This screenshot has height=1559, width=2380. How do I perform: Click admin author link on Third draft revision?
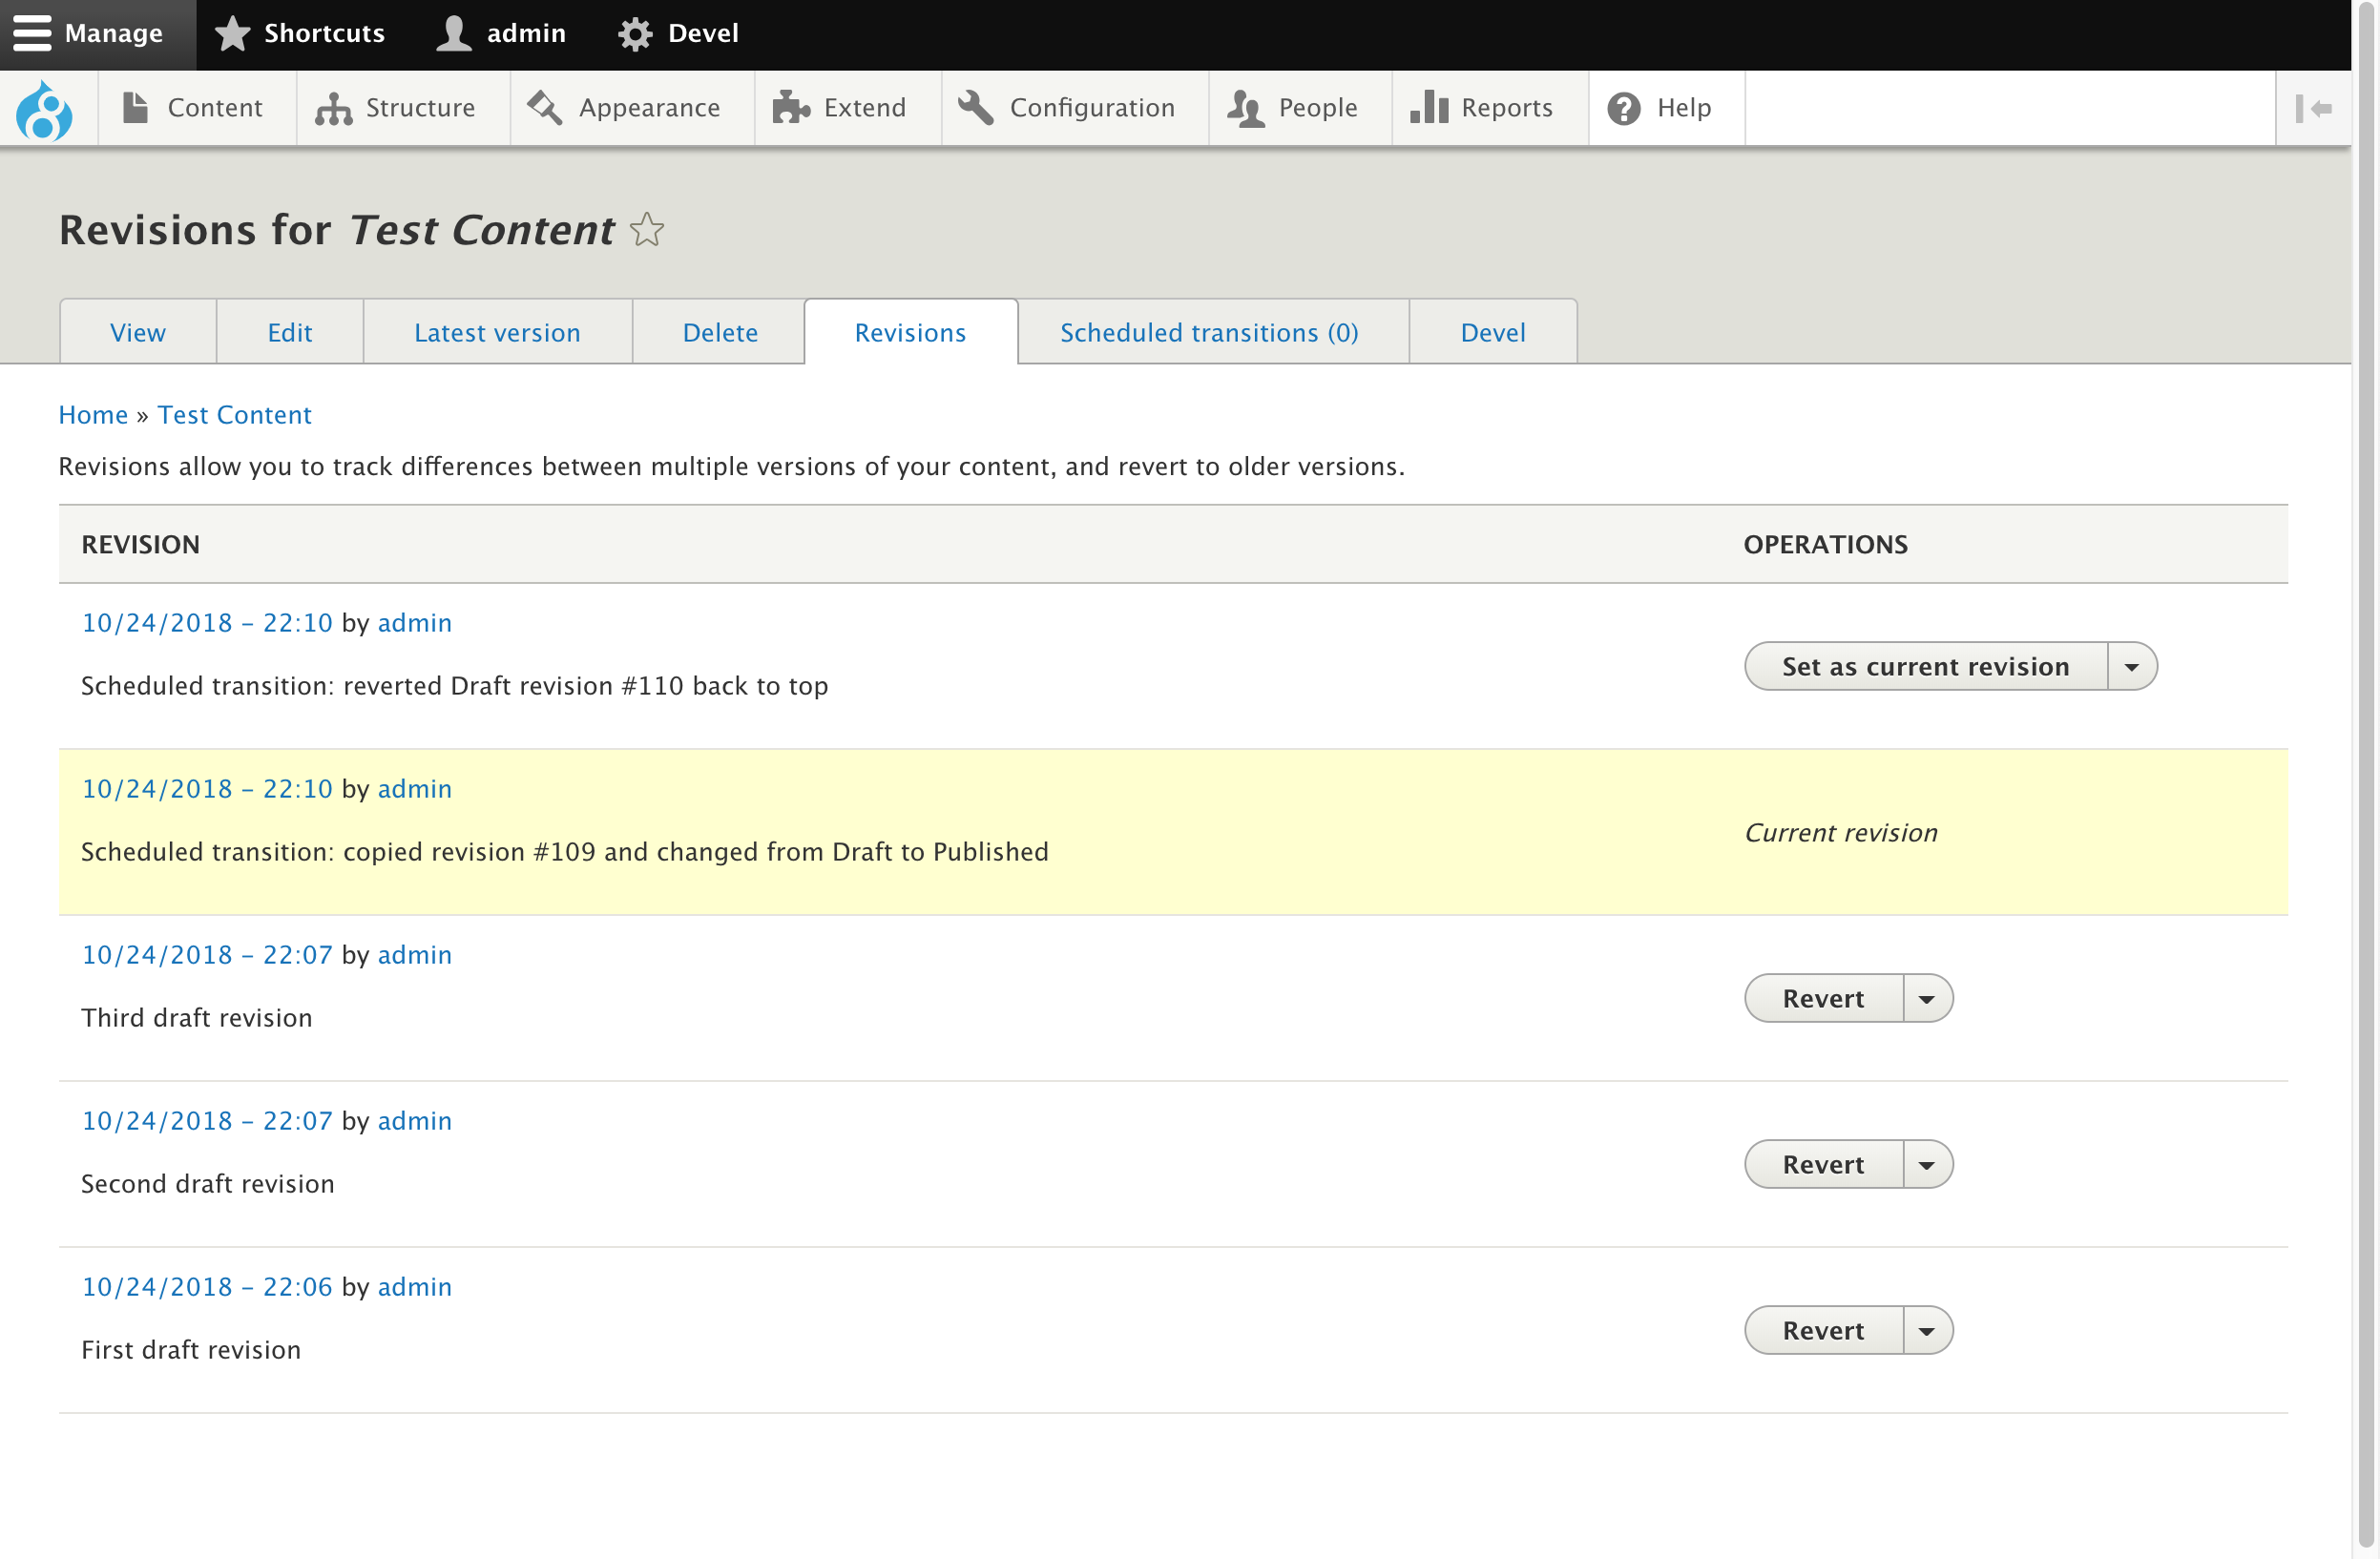pyautogui.click(x=415, y=955)
